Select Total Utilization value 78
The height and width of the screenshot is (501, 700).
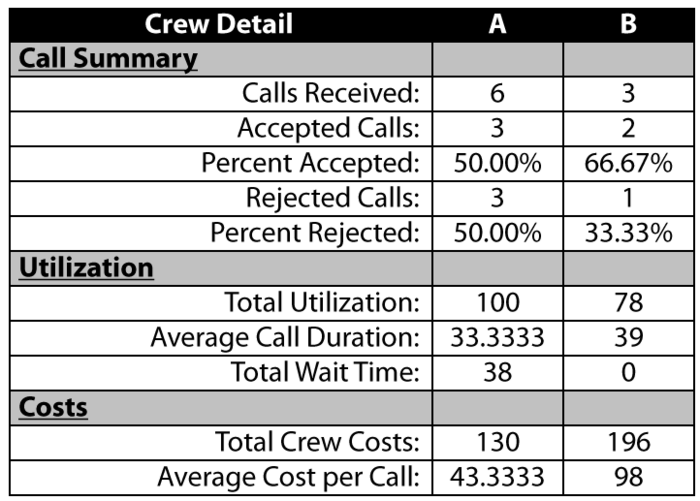click(x=629, y=303)
